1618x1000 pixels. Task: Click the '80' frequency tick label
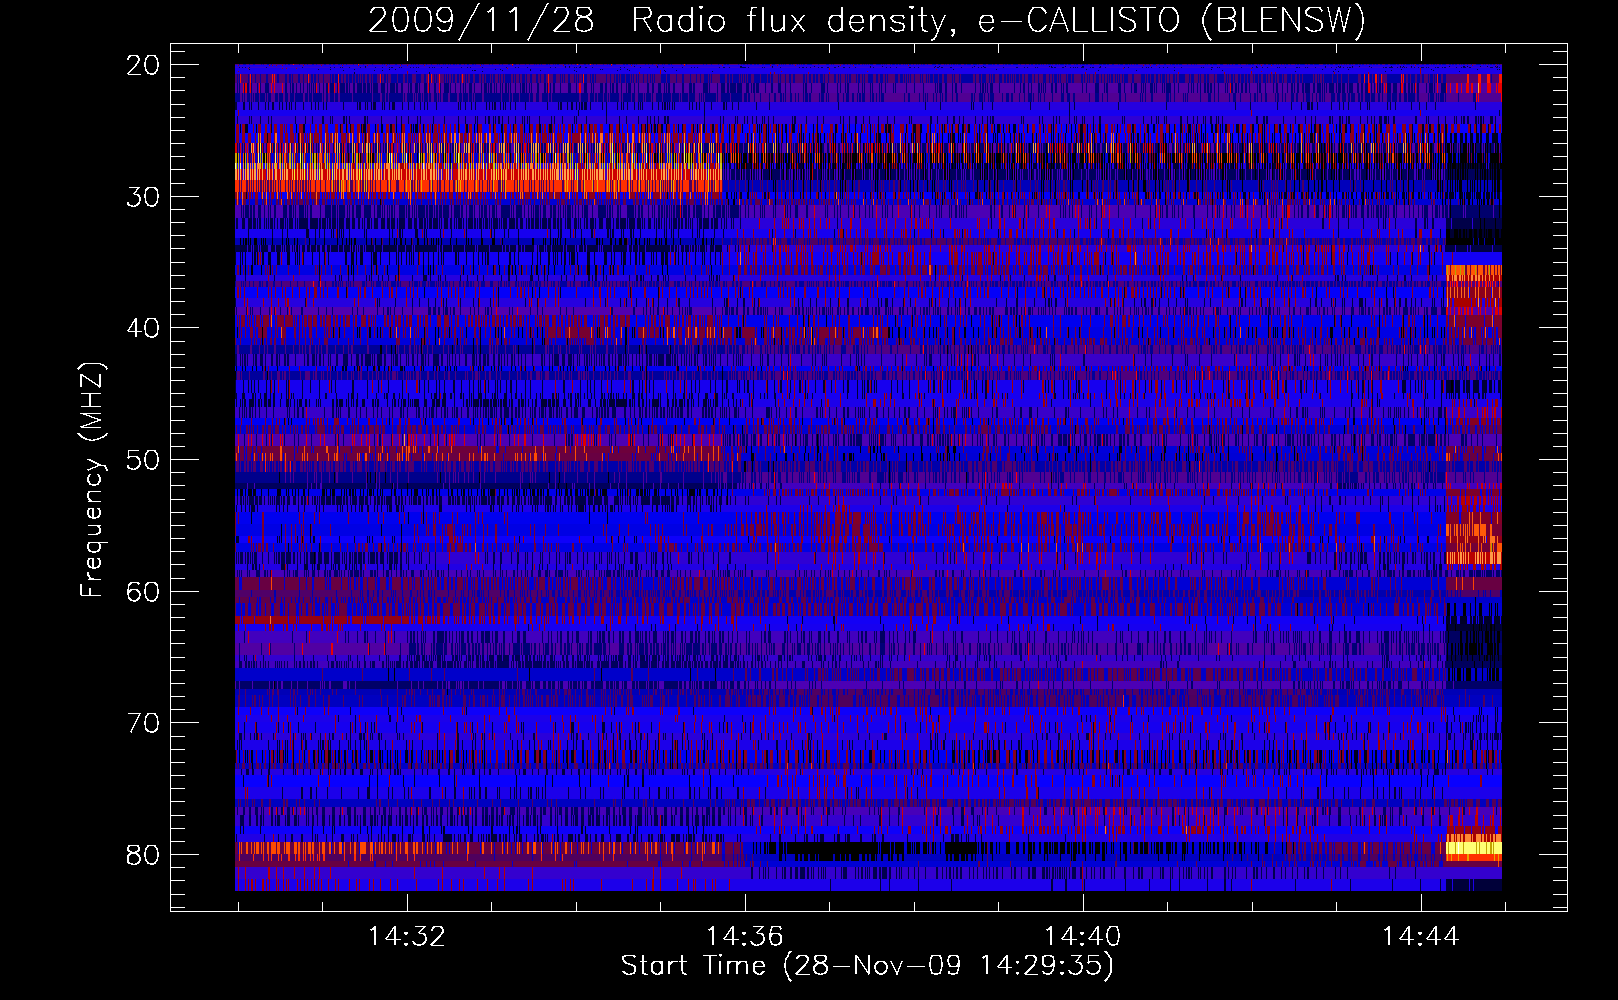pyautogui.click(x=144, y=855)
